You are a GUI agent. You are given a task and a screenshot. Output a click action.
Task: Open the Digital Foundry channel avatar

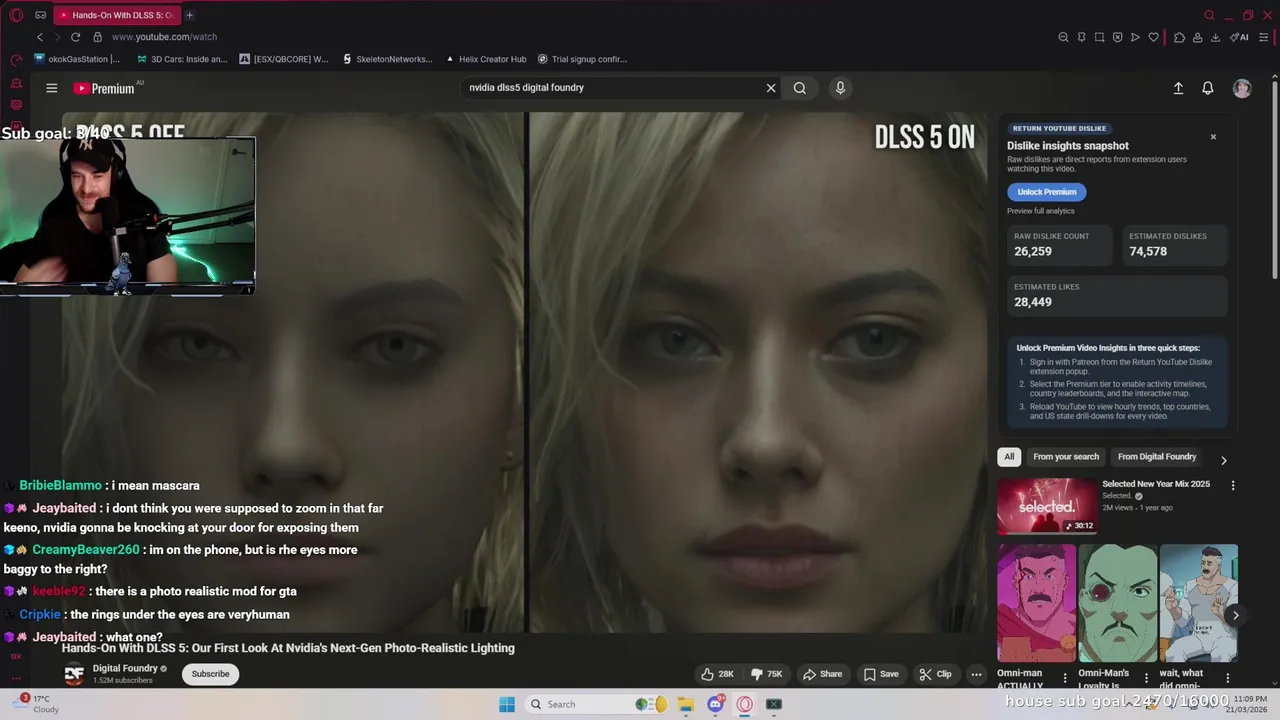tap(74, 674)
